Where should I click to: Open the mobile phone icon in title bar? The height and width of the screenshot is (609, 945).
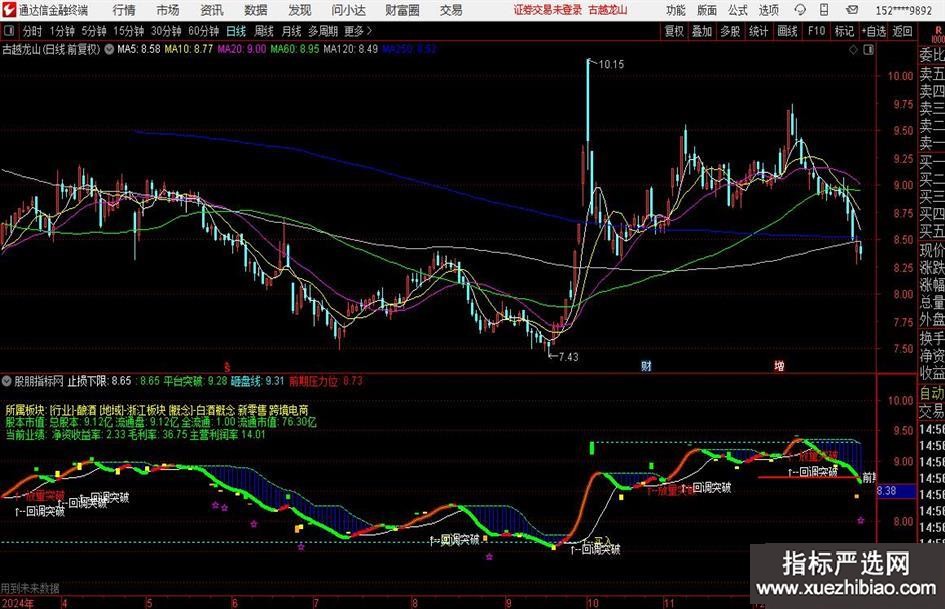tap(824, 10)
